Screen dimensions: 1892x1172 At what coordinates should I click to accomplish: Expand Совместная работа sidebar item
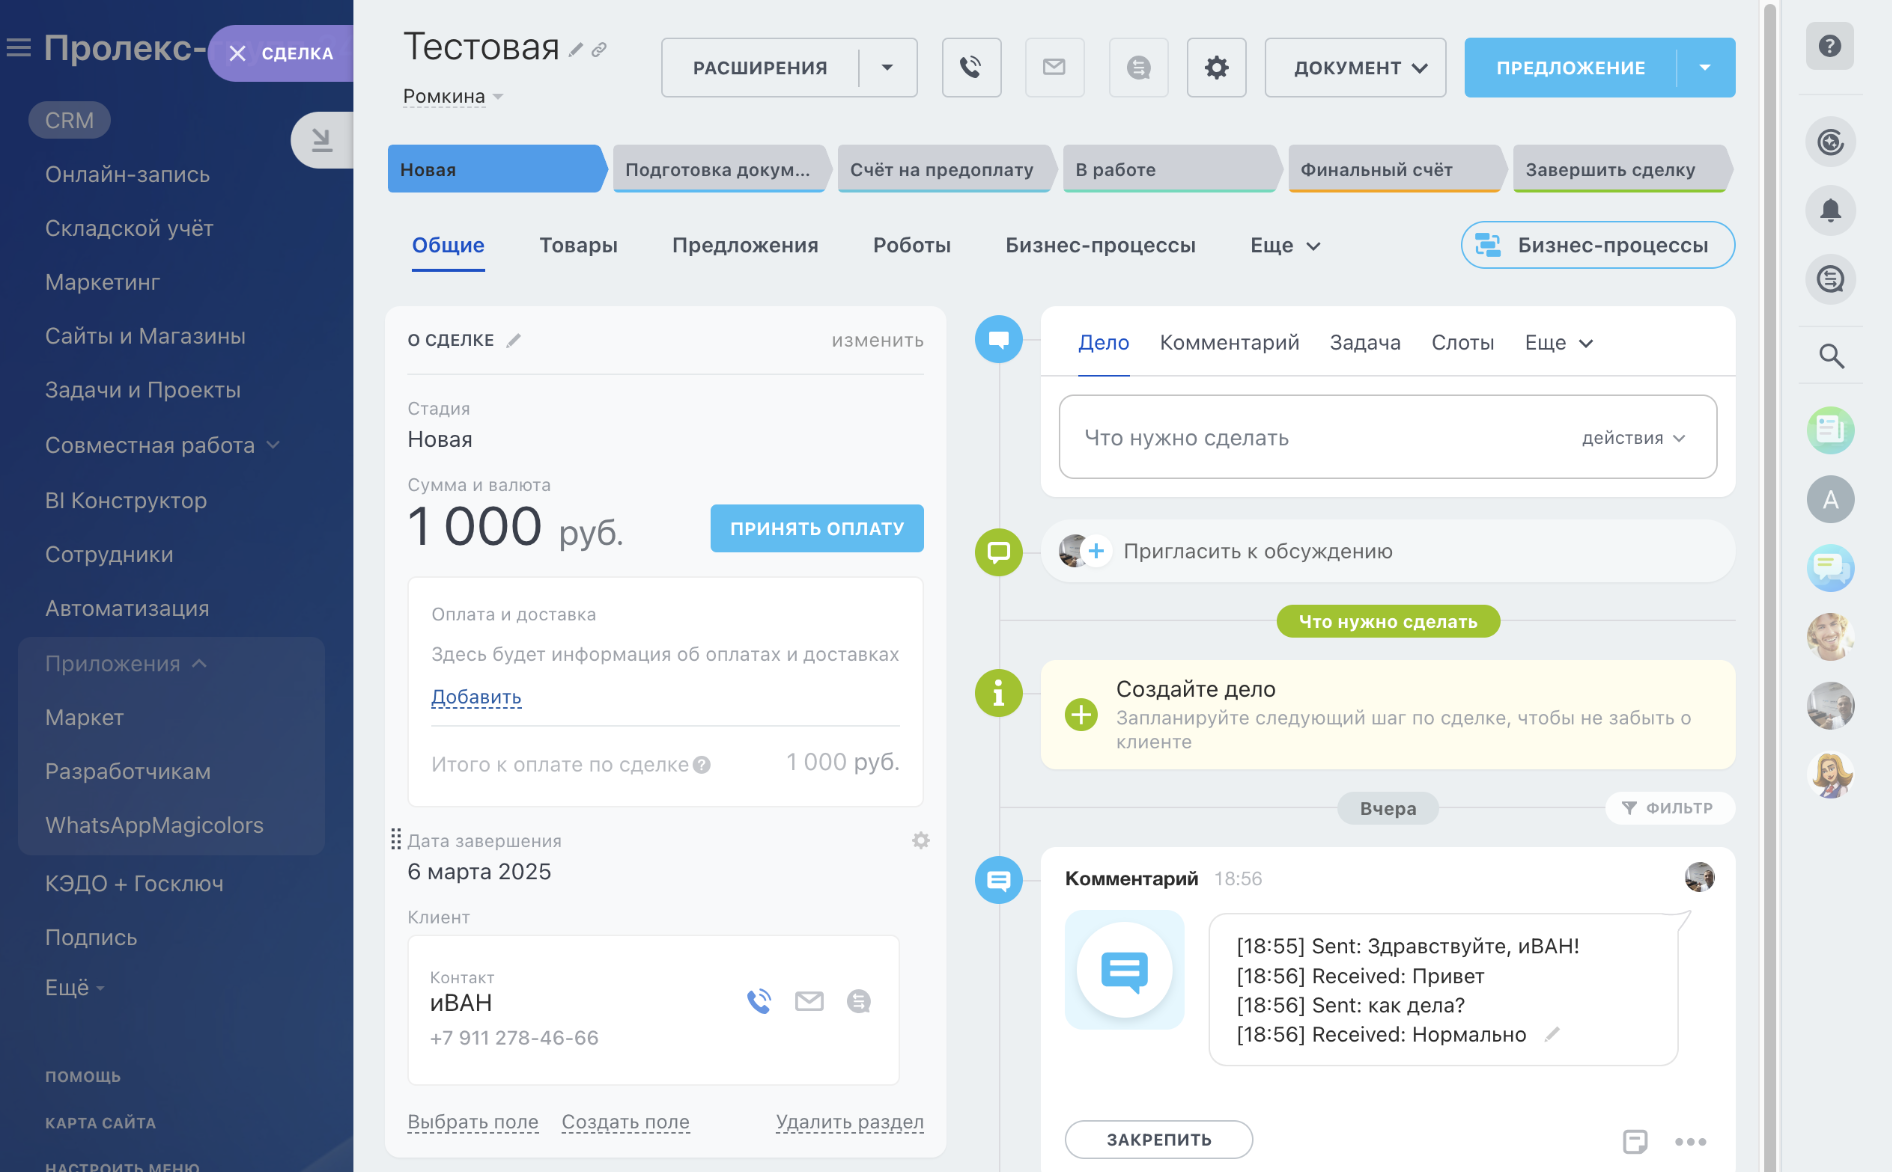point(162,445)
